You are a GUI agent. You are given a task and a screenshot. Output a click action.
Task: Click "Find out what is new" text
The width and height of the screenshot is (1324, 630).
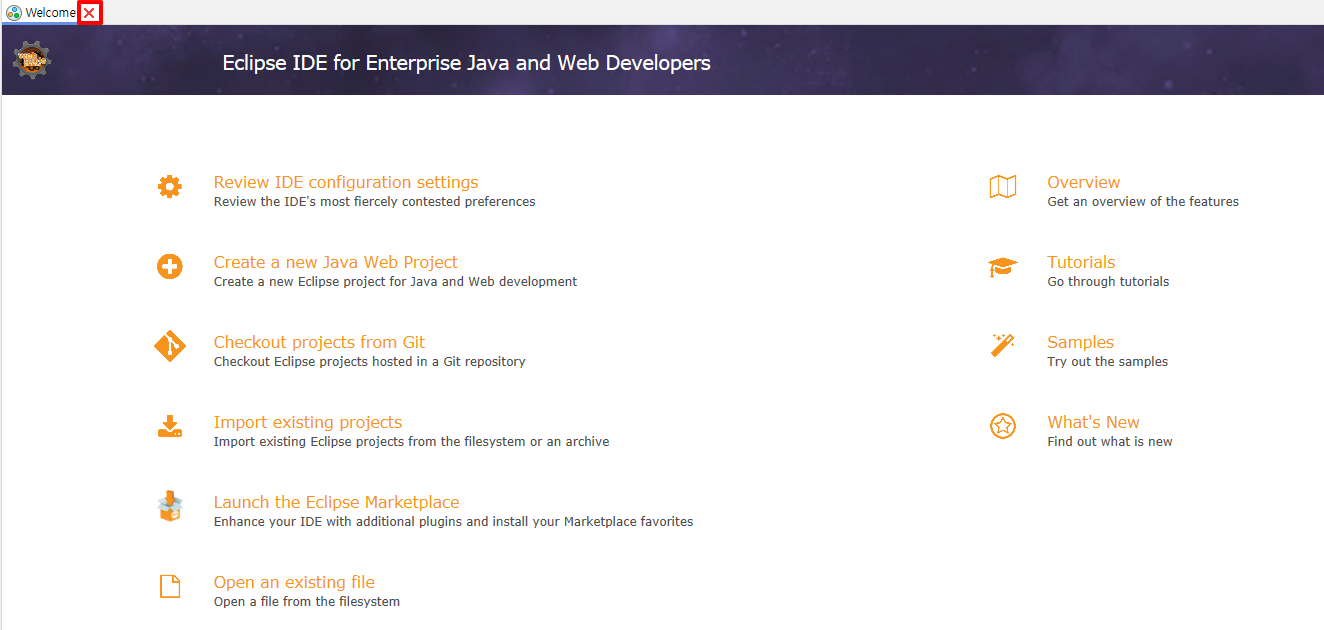coord(1110,442)
